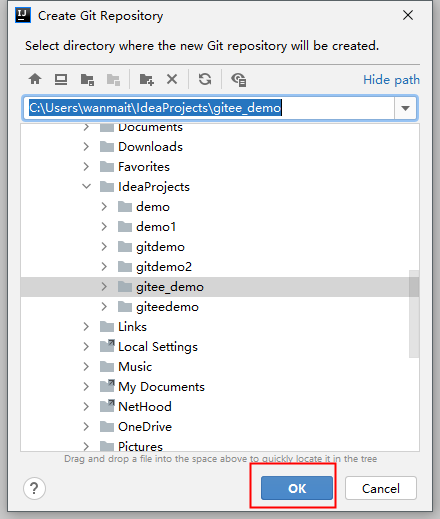Click the Cancel button

(381, 488)
